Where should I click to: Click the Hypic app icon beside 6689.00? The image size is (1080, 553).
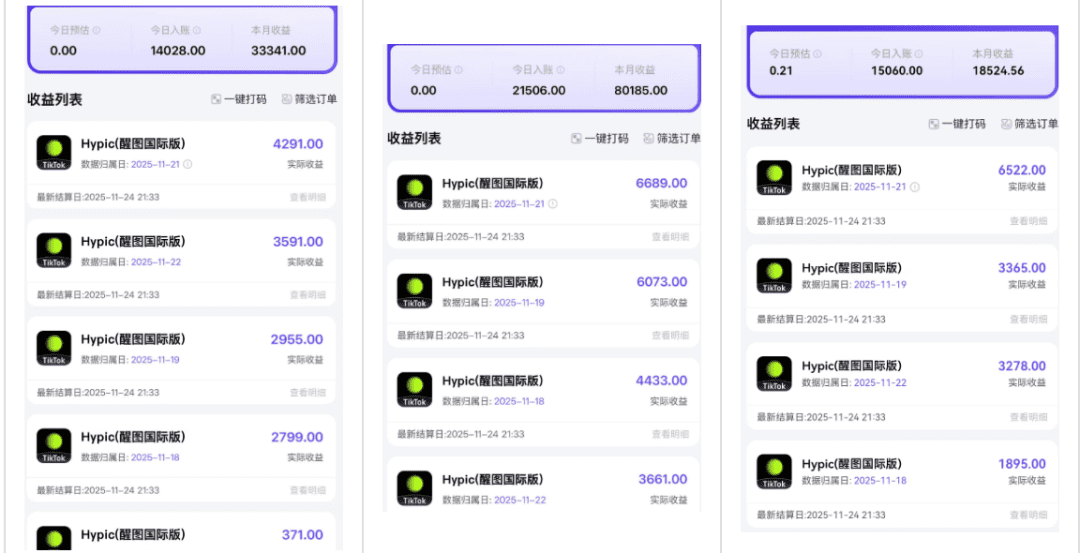click(414, 192)
